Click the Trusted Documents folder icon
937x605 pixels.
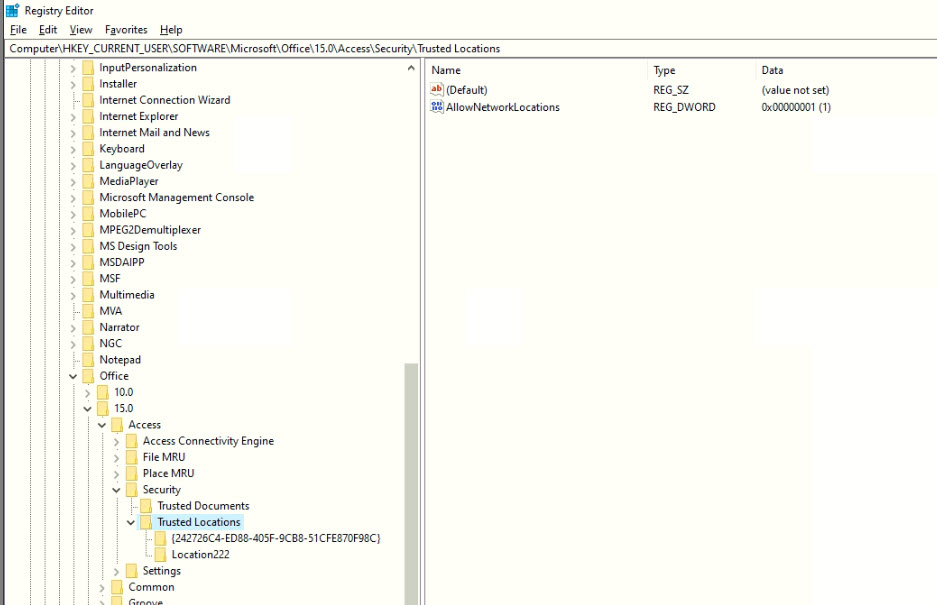tap(146, 506)
